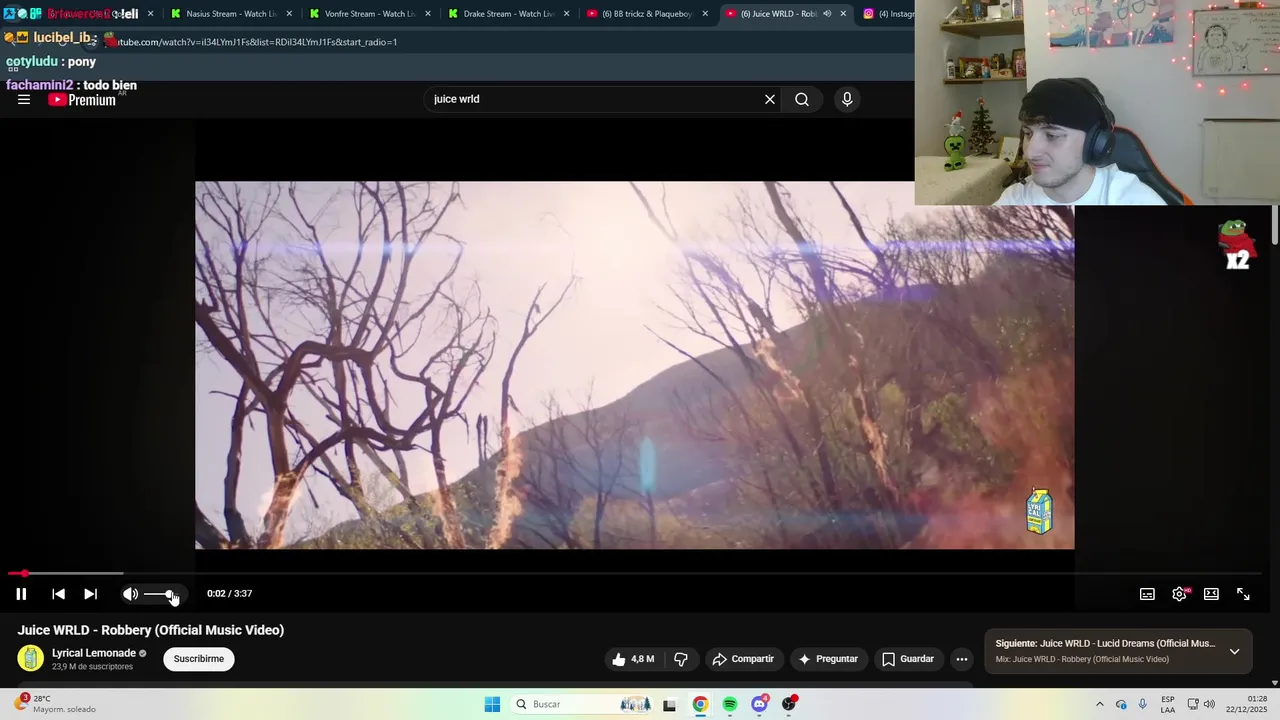Enter fullscreen mode
This screenshot has height=720, width=1280.
coord(1243,594)
